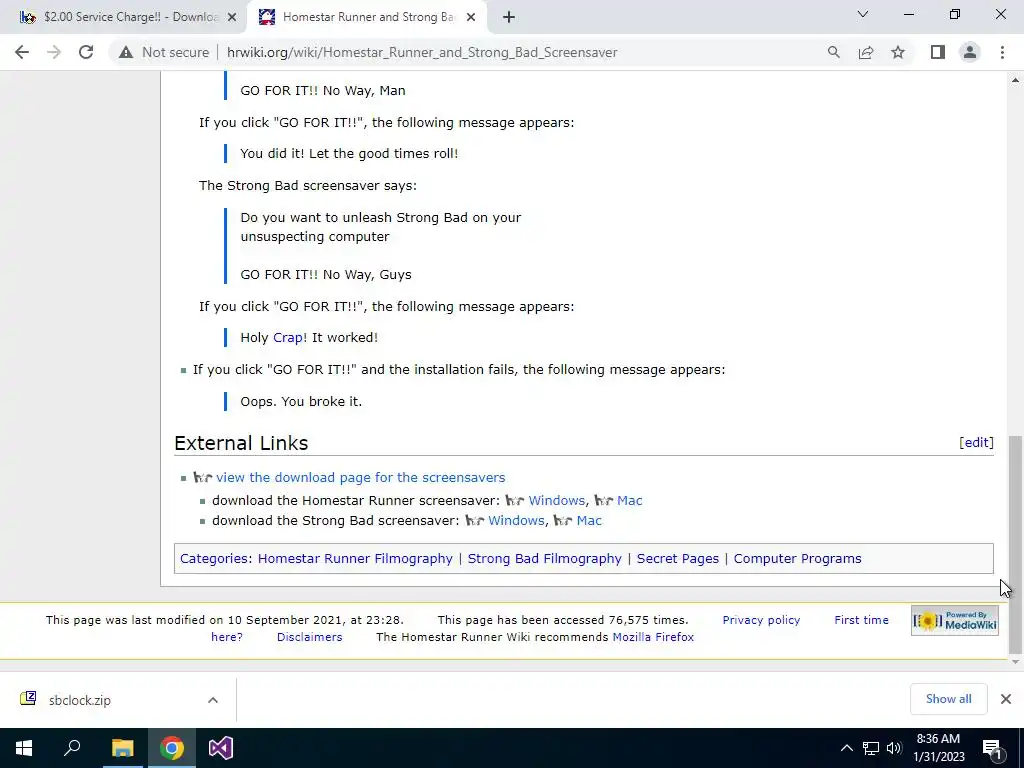Close the downloads bar
Image resolution: width=1024 pixels, height=768 pixels.
pos(1006,699)
